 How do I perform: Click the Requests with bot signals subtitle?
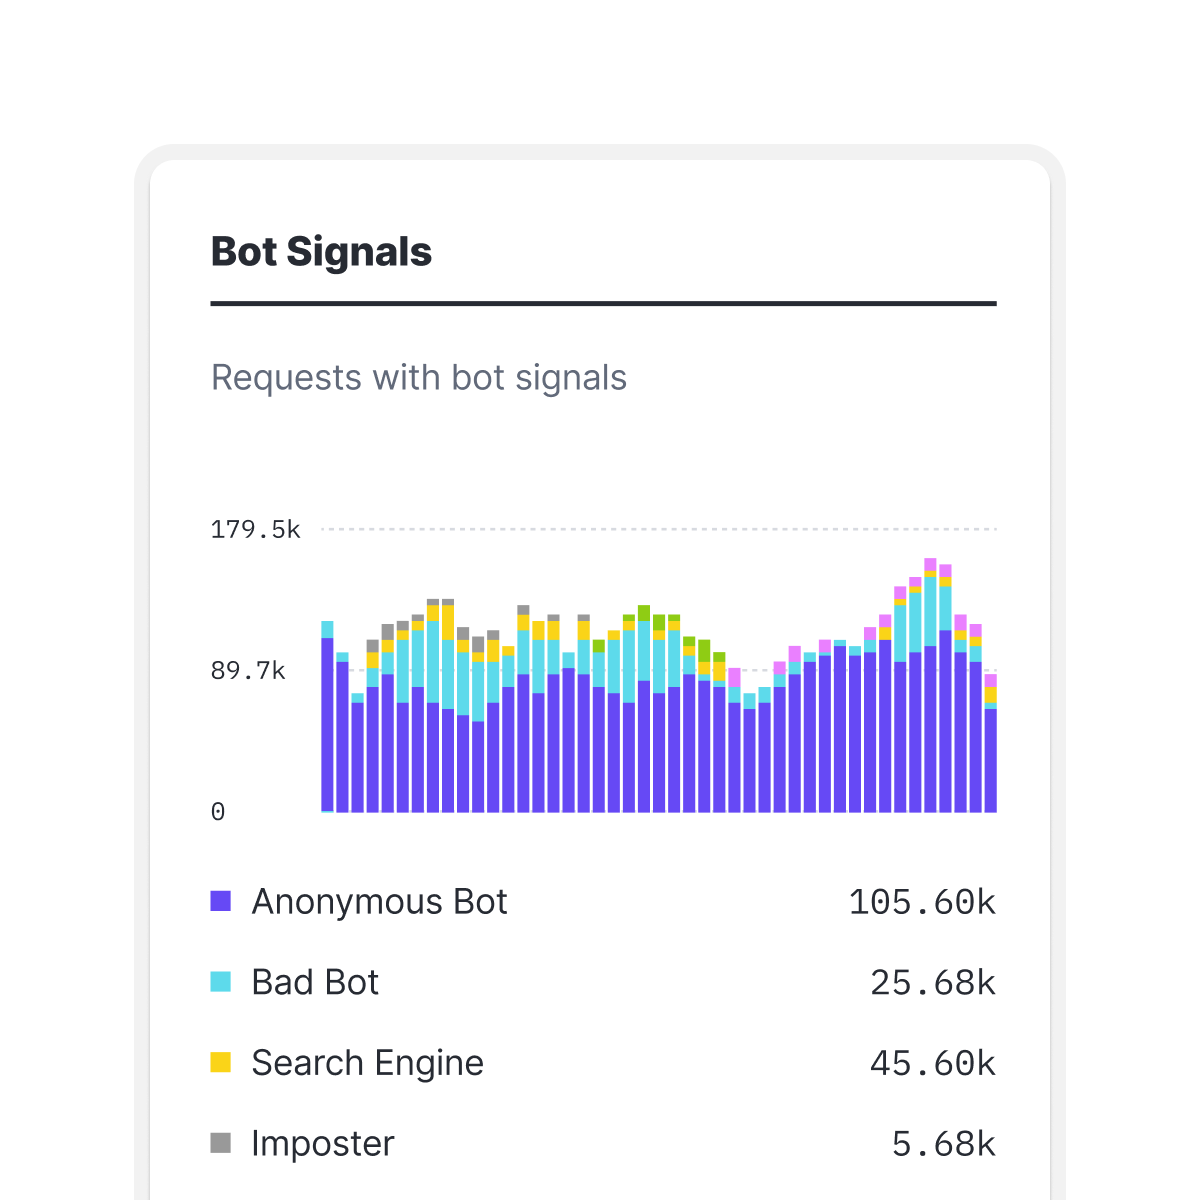[419, 378]
